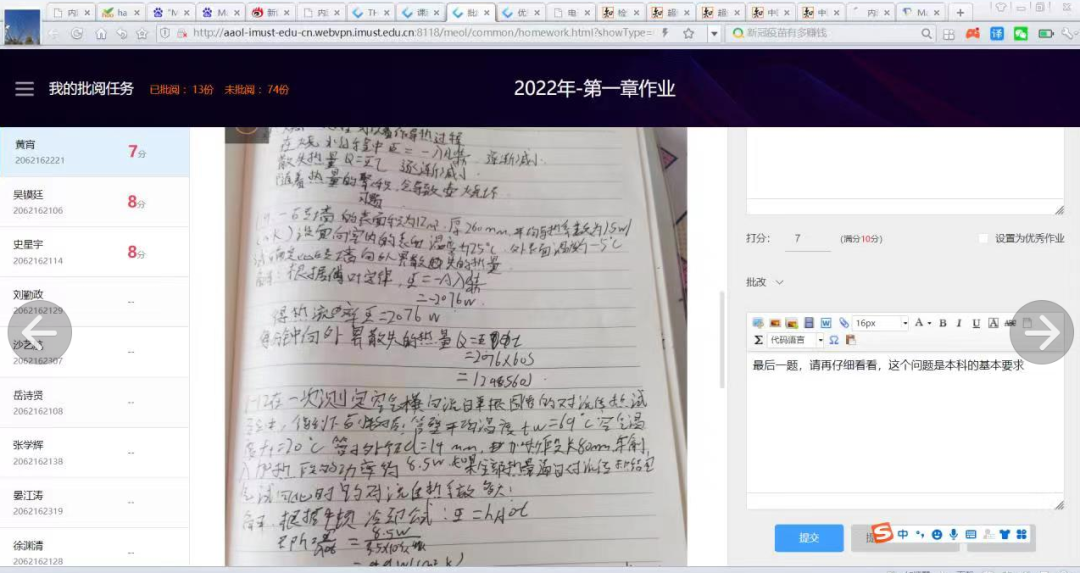This screenshot has height=573, width=1080.
Task: Apply underline formatting in comment editor
Action: [x=976, y=323]
